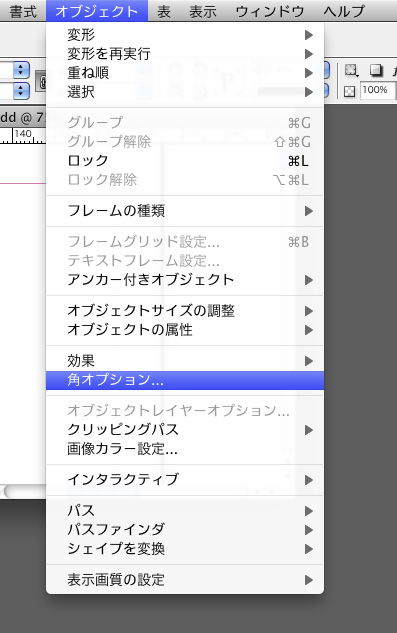Choose ロック from the Object menu
Viewport: 397px width, 633px height.
(185, 161)
